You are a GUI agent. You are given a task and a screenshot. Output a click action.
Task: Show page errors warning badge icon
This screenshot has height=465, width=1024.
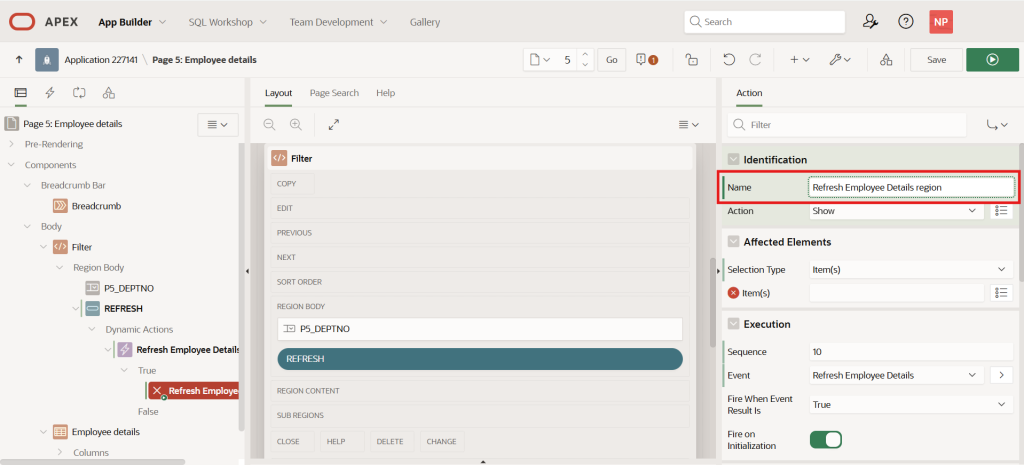pos(646,59)
